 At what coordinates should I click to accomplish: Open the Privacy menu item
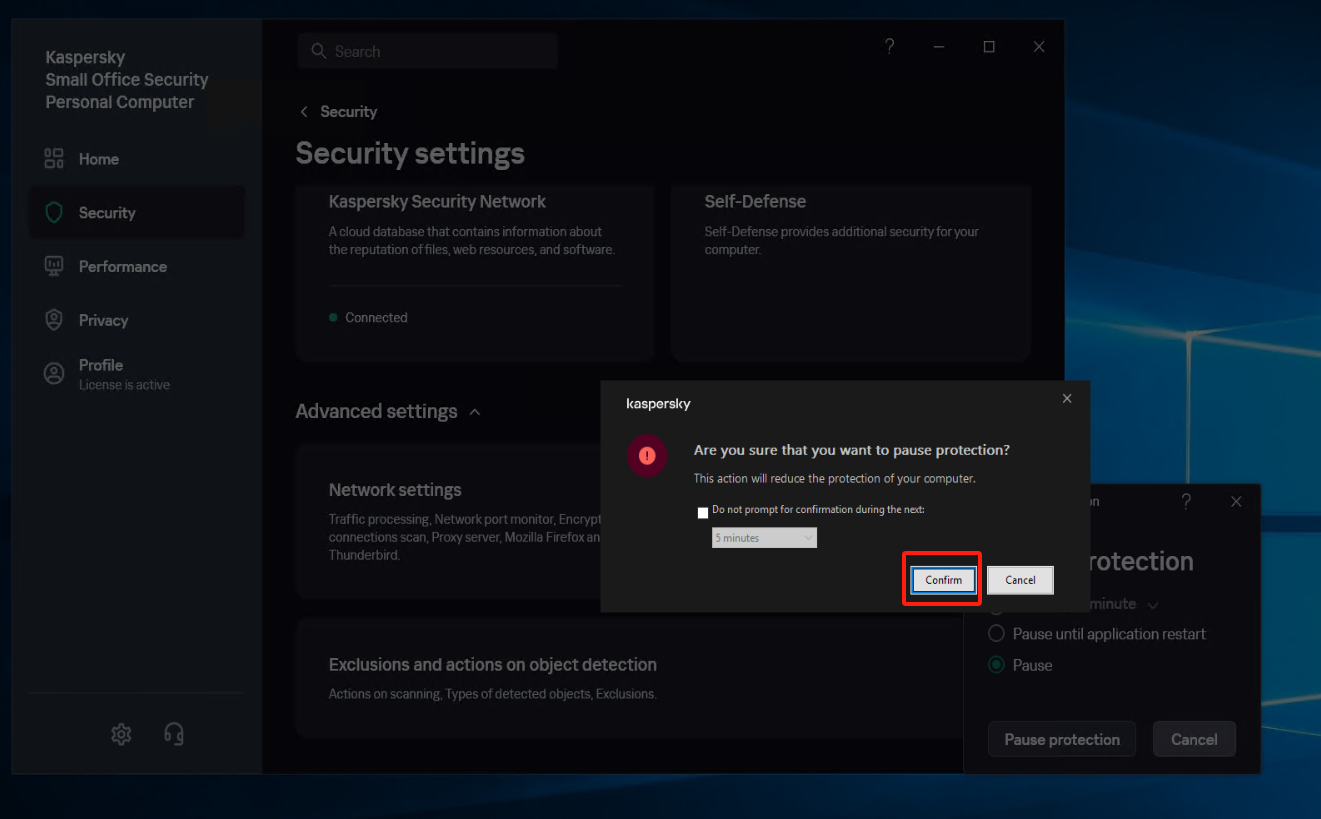(x=136, y=320)
